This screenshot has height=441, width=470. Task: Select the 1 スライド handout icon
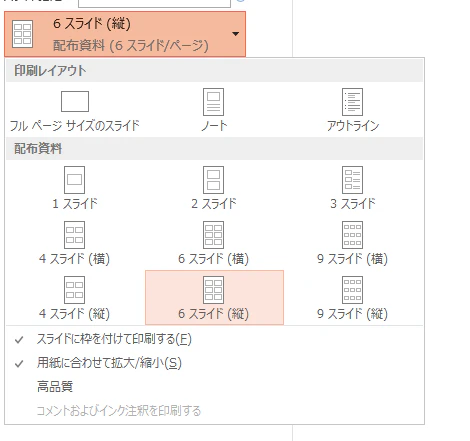74,180
